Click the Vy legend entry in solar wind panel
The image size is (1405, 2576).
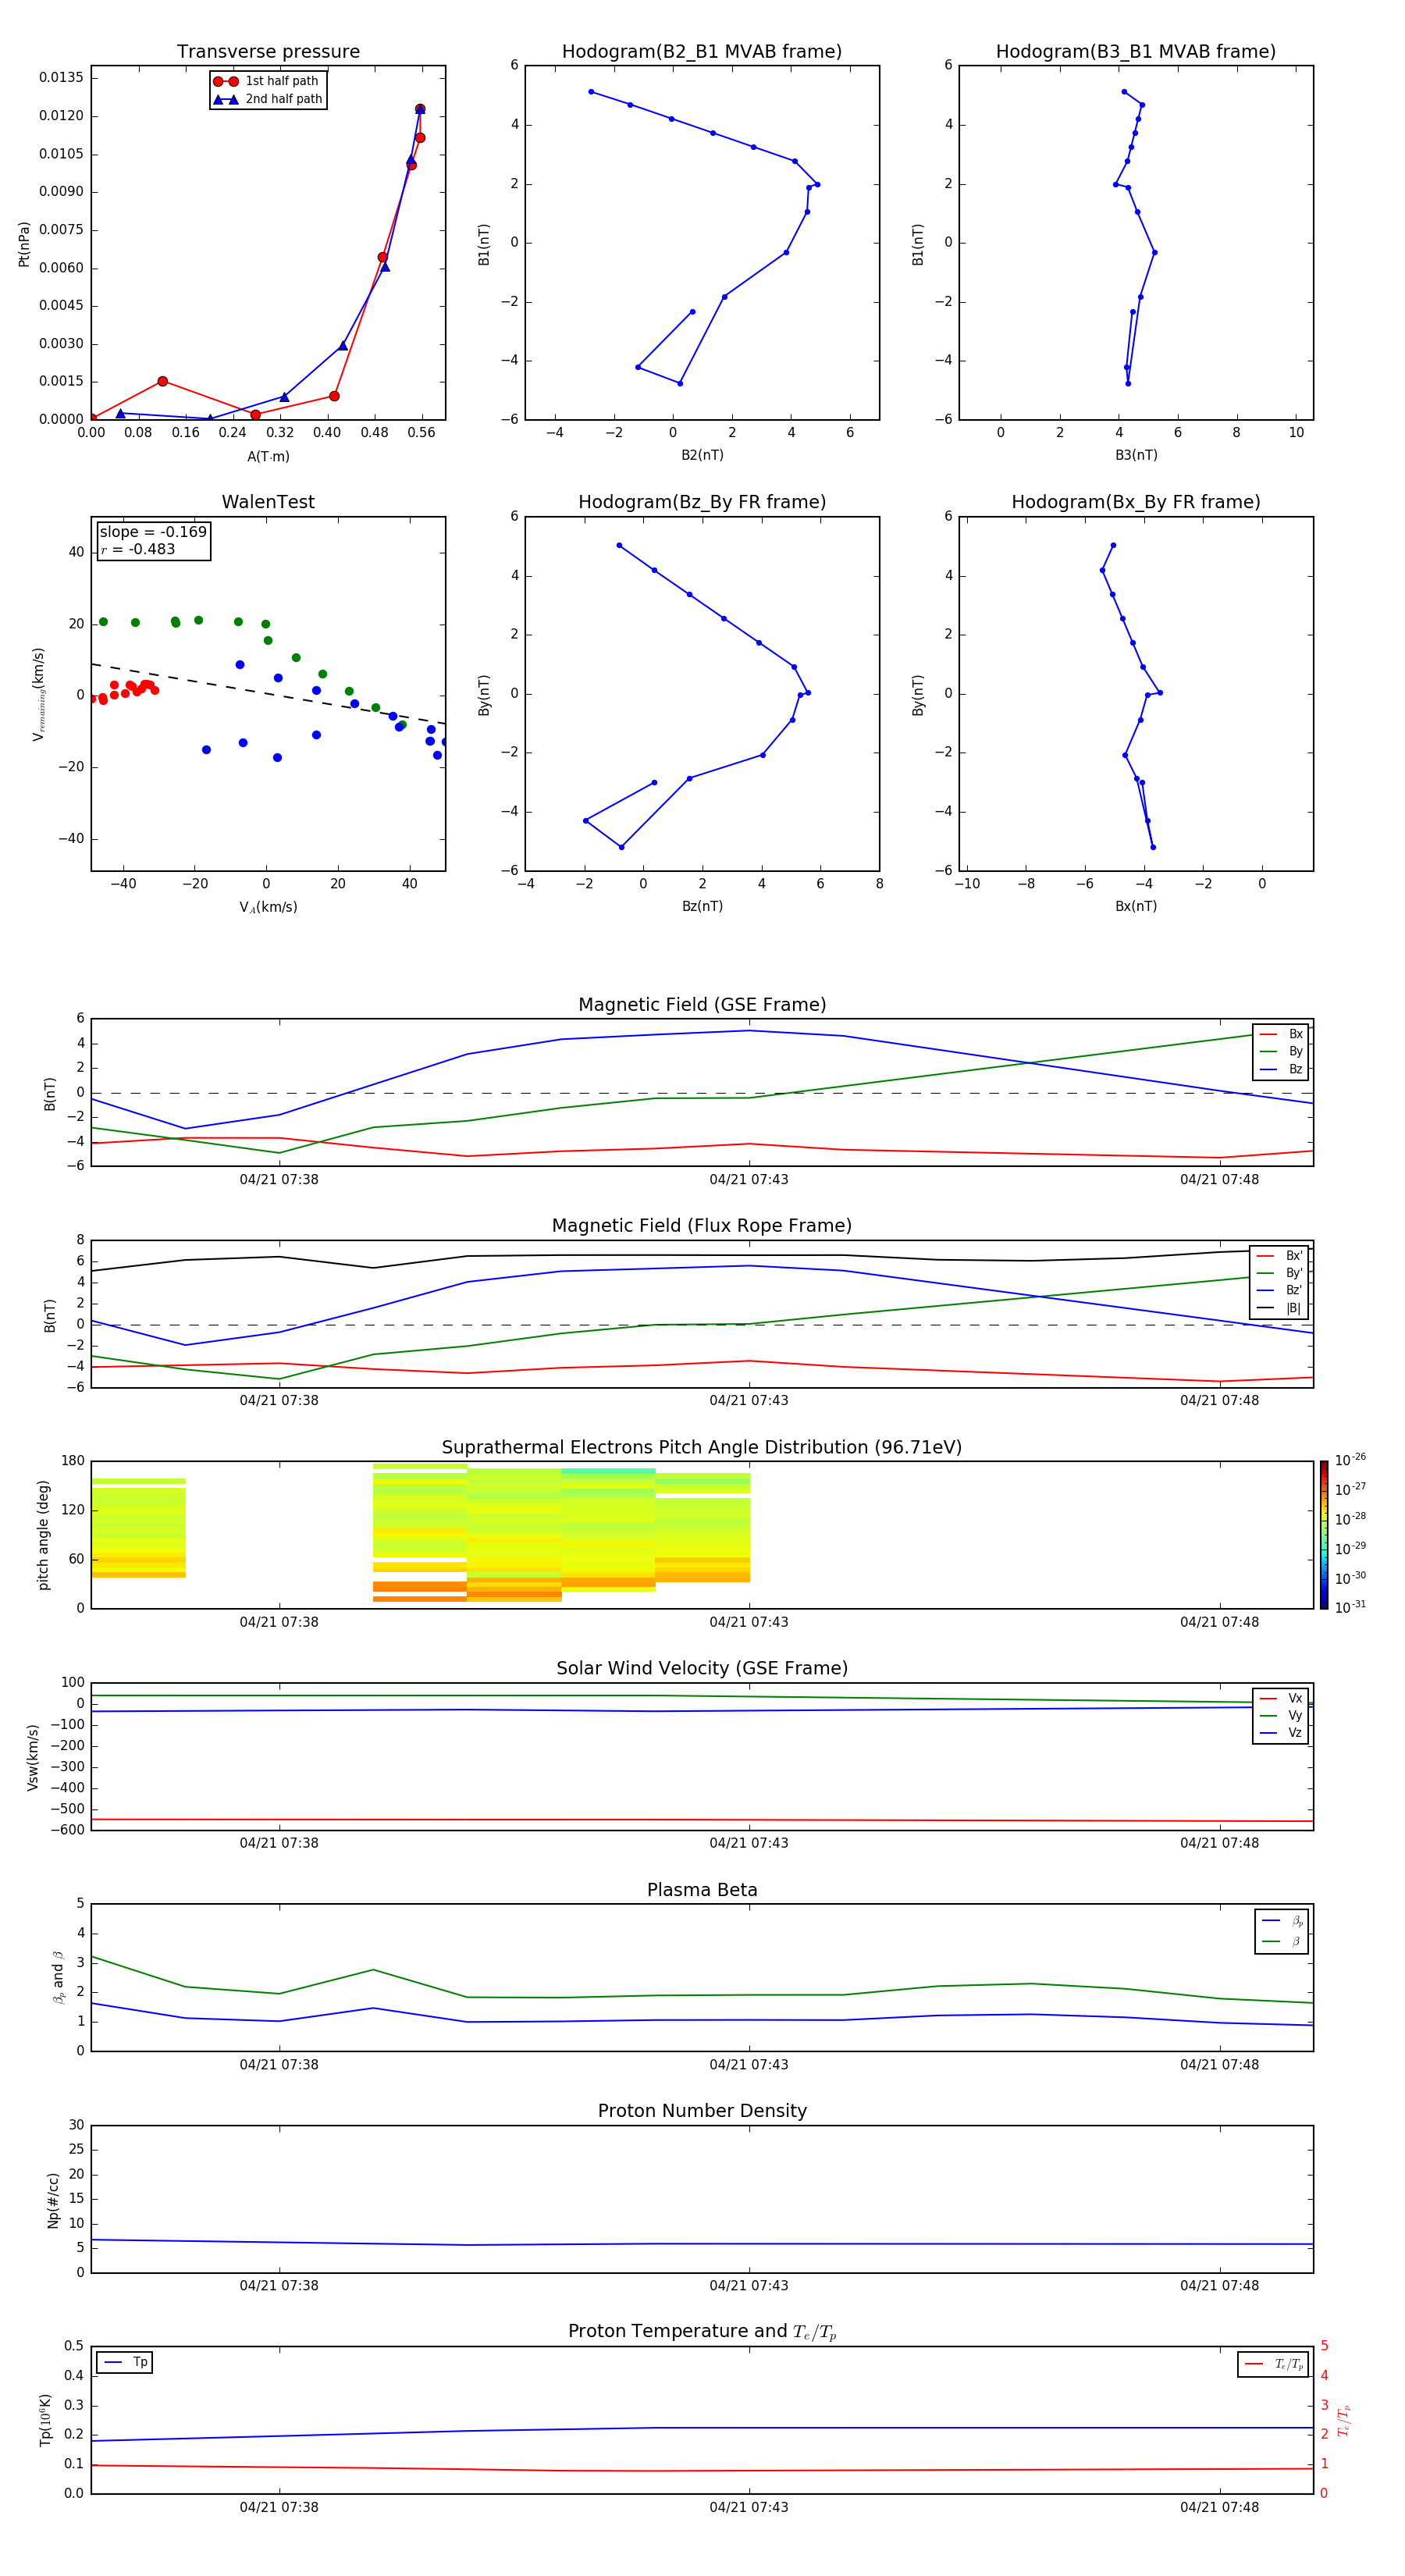1281,1715
